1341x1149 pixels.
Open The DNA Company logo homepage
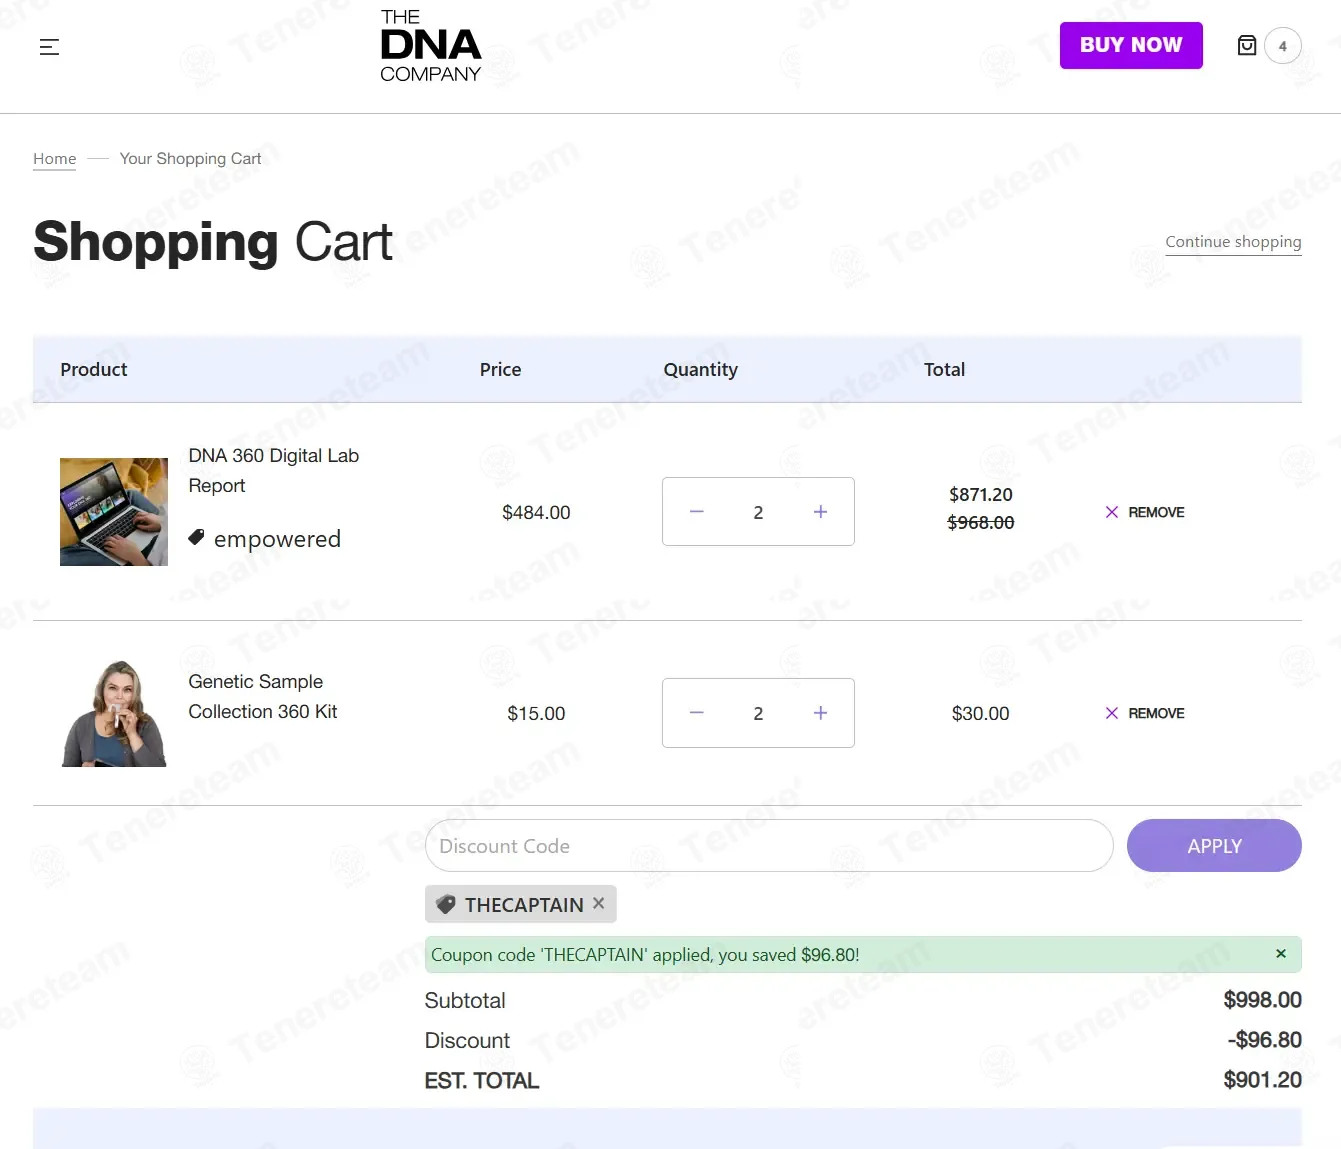[x=430, y=46]
